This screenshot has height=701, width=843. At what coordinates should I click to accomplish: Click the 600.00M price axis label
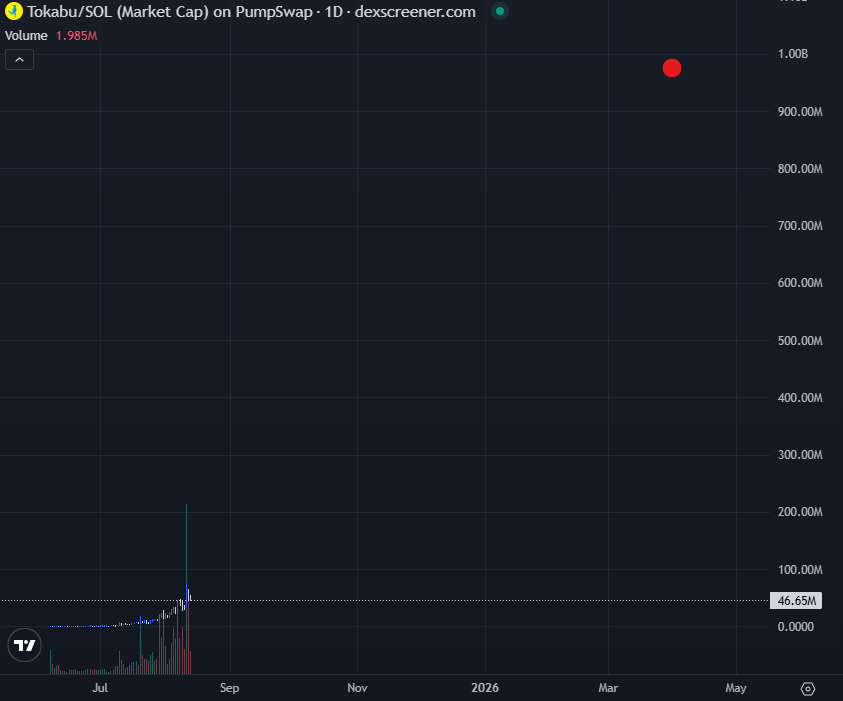(799, 283)
